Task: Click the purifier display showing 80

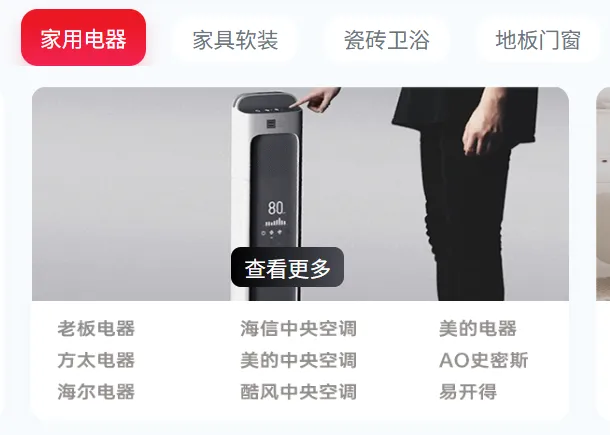Action: tap(275, 220)
